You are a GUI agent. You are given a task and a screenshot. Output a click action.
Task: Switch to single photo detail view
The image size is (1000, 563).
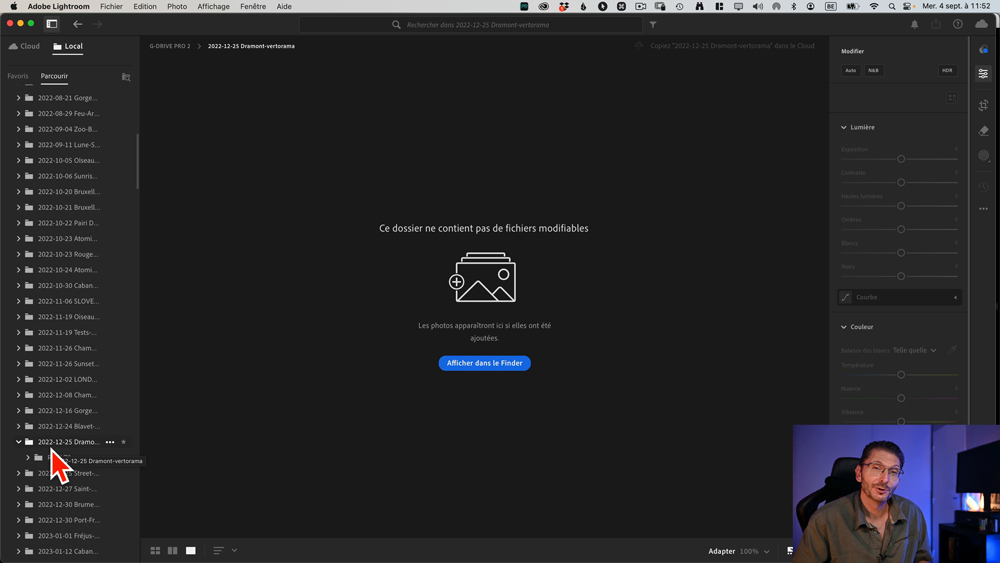[x=190, y=551]
